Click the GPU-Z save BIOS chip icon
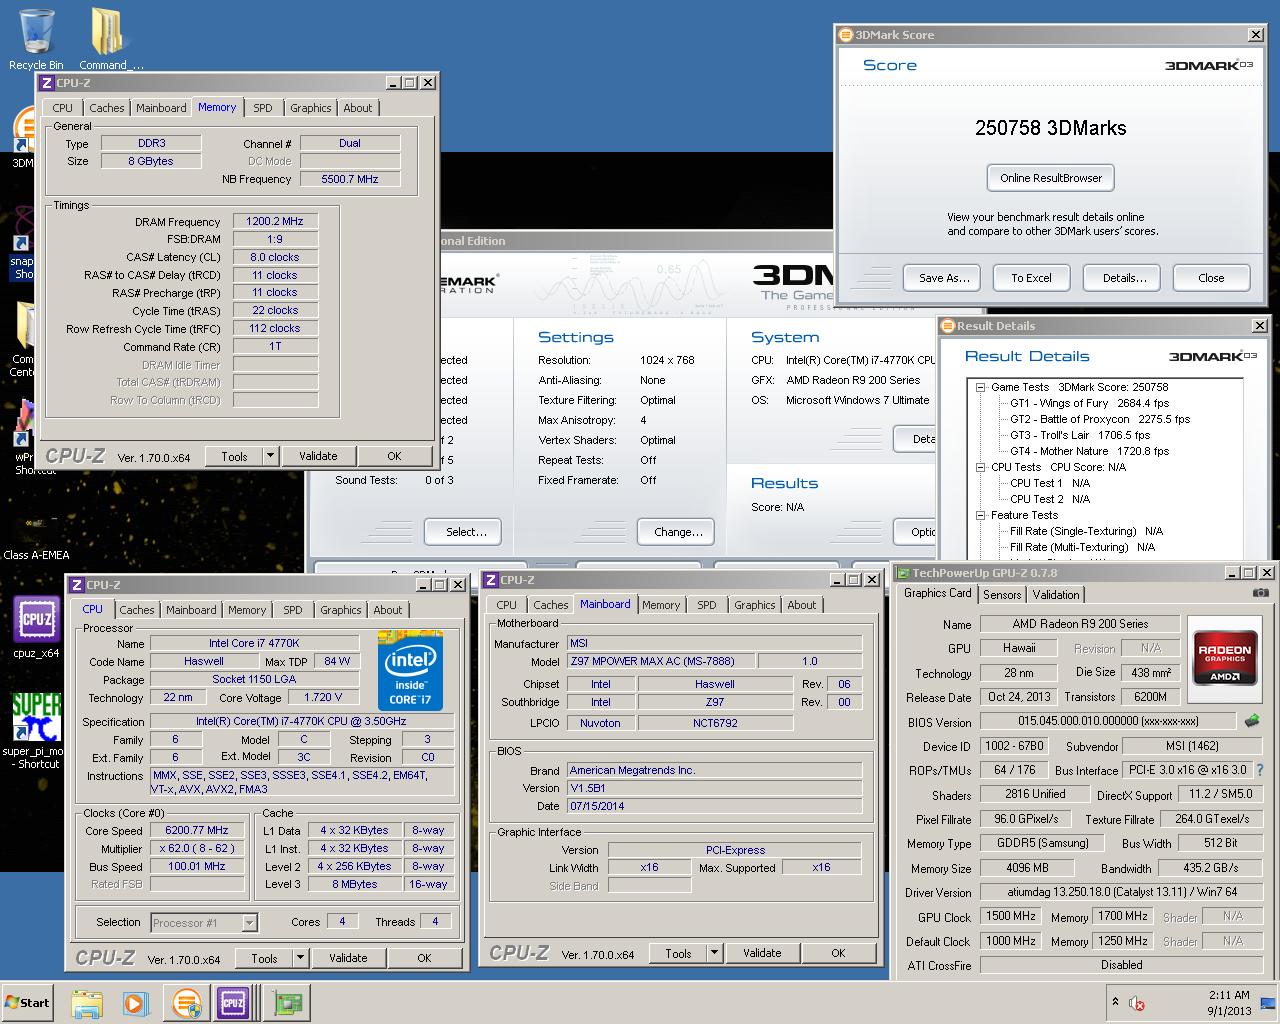Image resolution: width=1280 pixels, height=1024 pixels. pos(1252,720)
